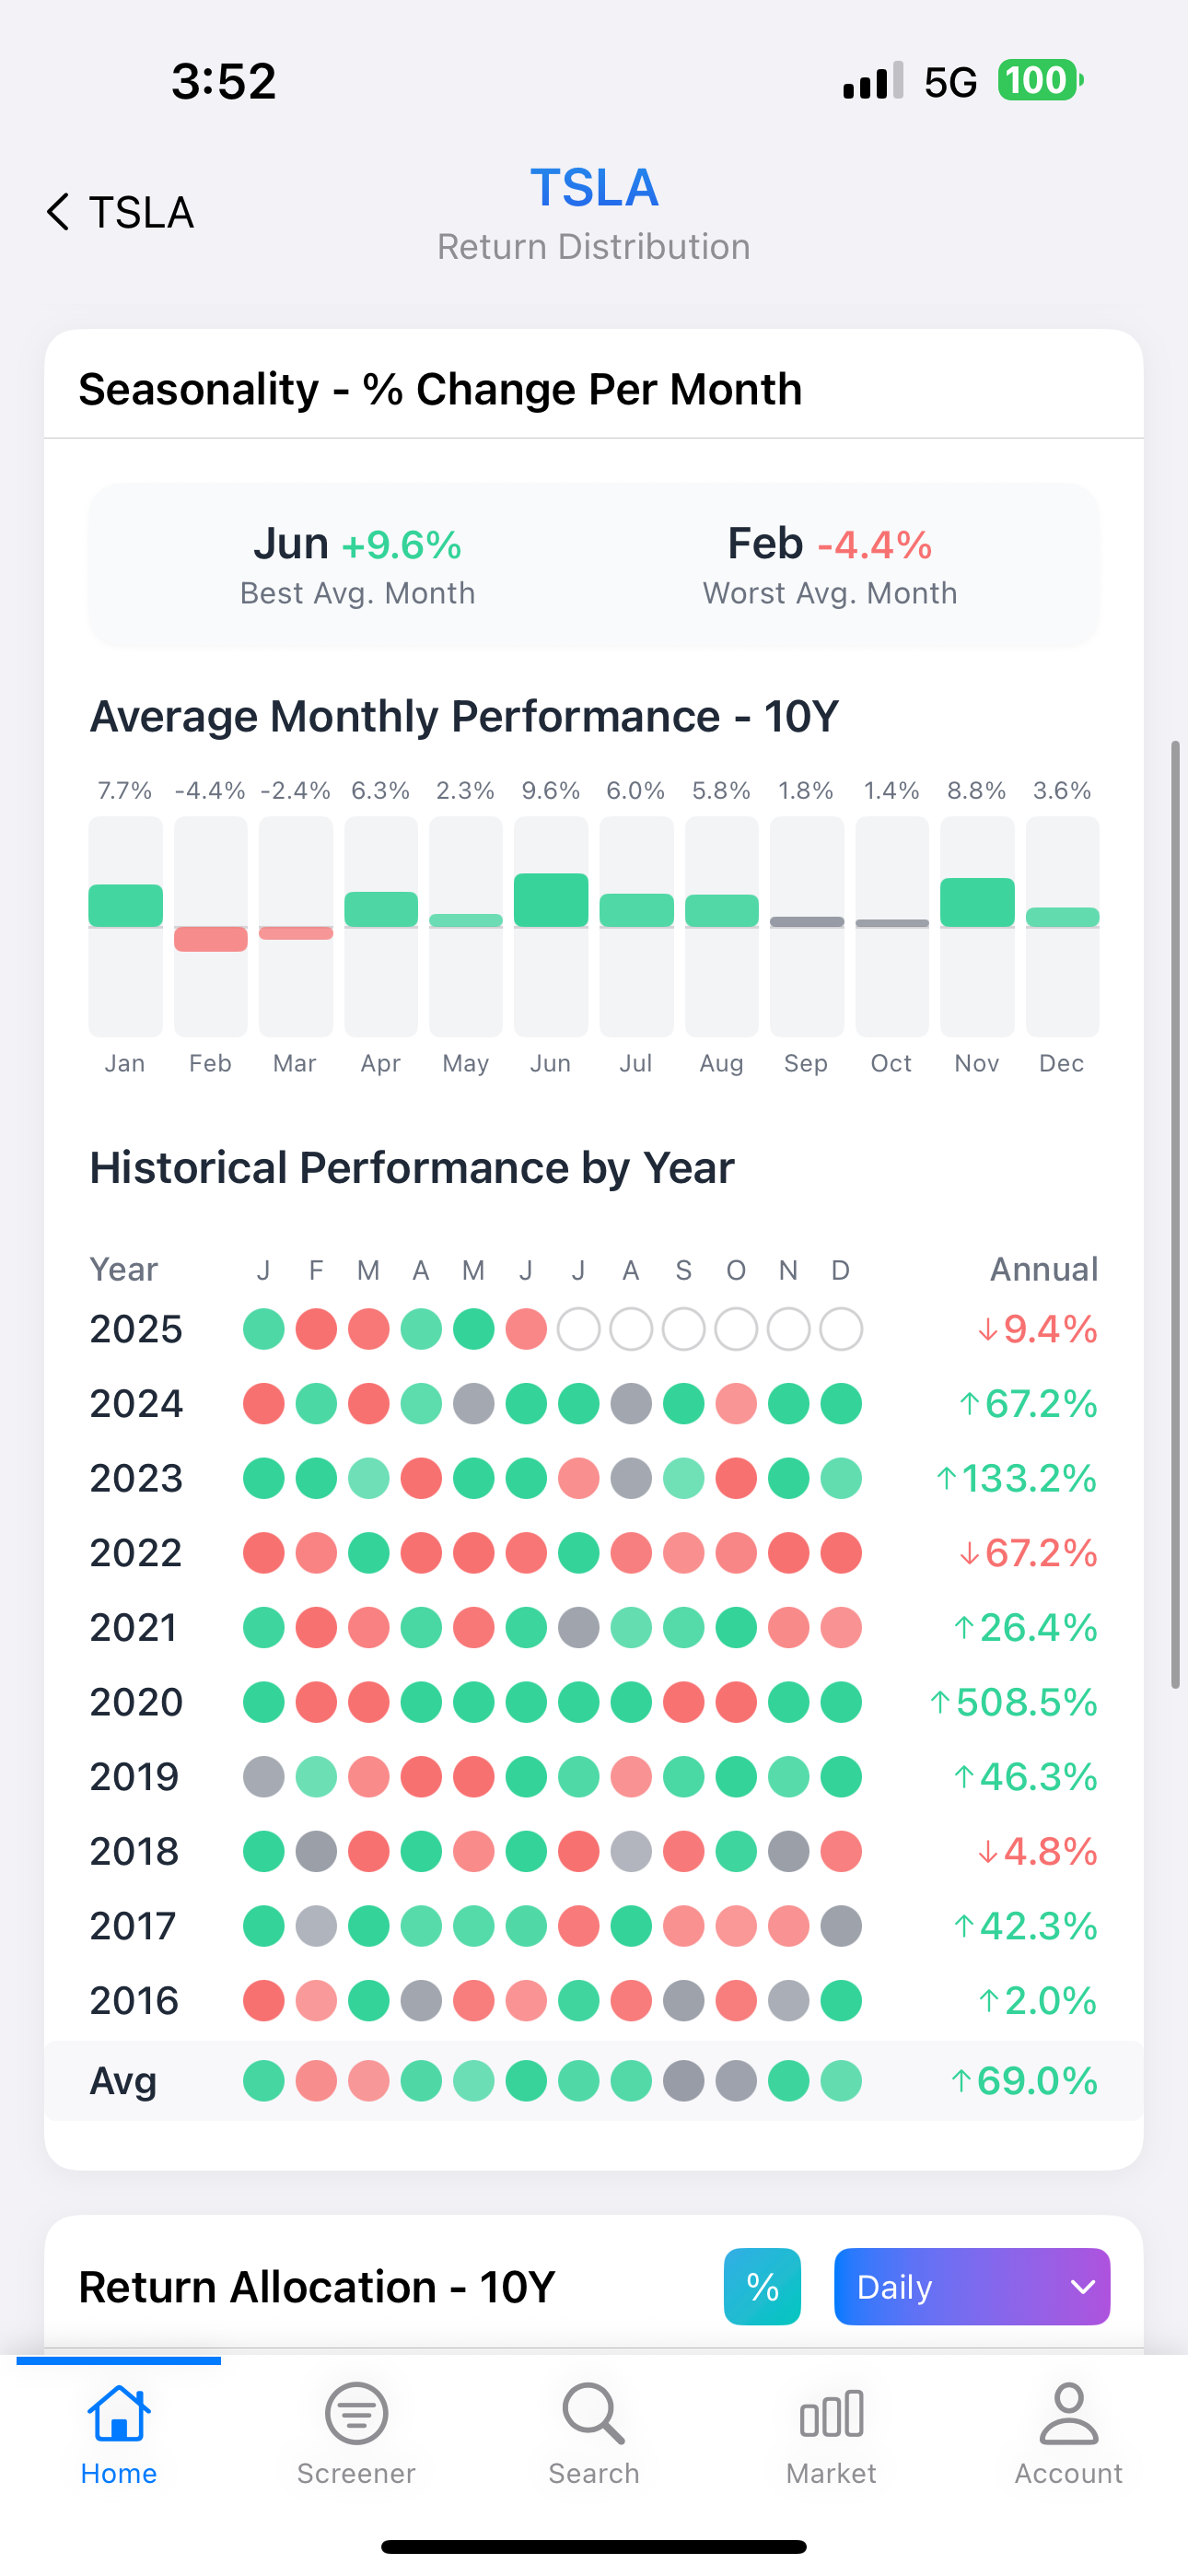Select the Dec average performance bar
The width and height of the screenshot is (1188, 2576).
coord(1062,926)
